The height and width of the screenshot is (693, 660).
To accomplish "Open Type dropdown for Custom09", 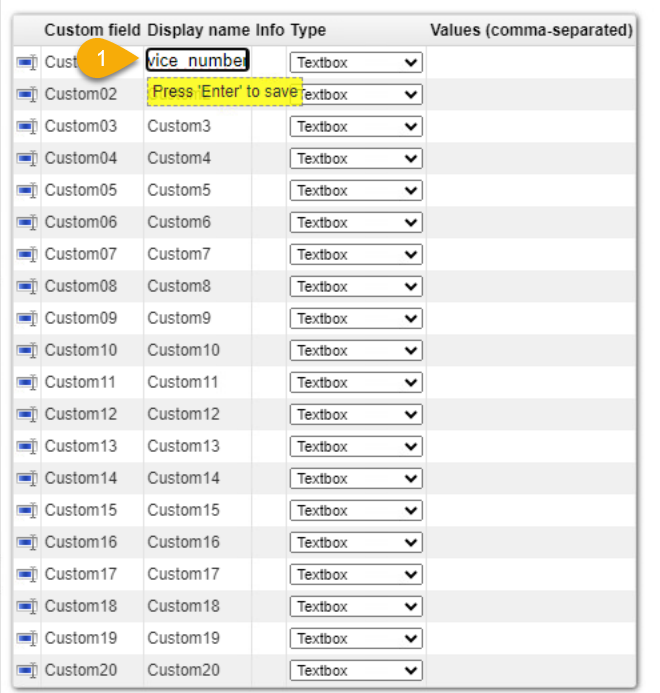I will pos(356,318).
